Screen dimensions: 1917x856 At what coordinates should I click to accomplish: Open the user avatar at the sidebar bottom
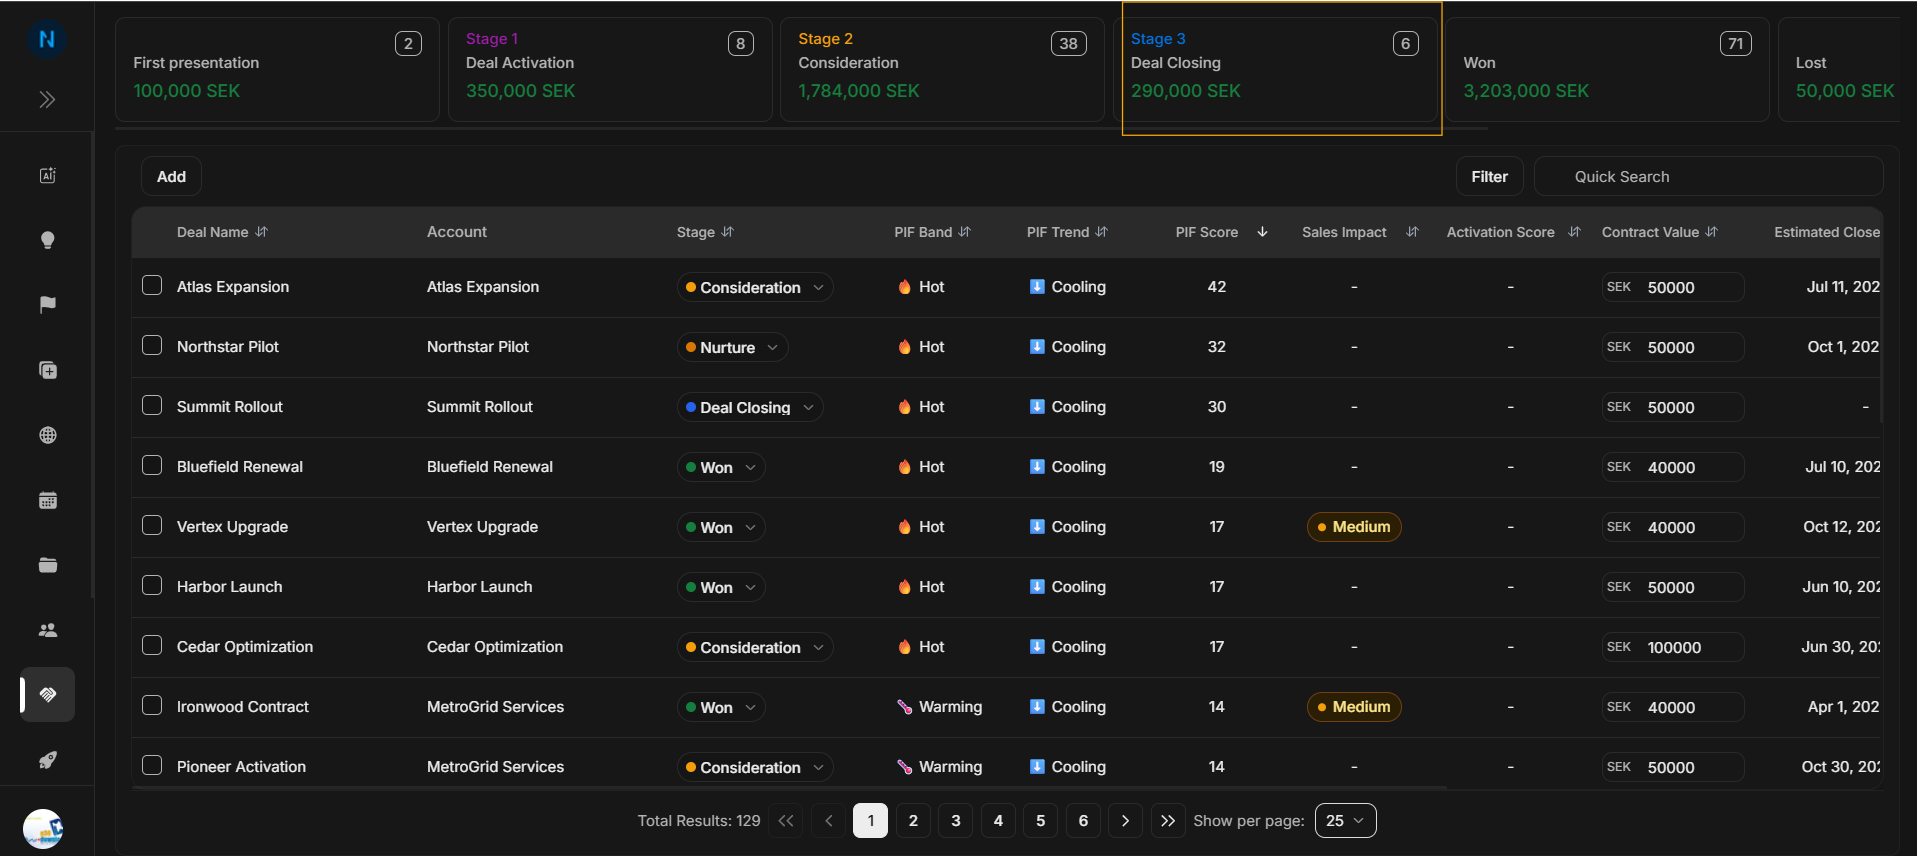(x=43, y=829)
